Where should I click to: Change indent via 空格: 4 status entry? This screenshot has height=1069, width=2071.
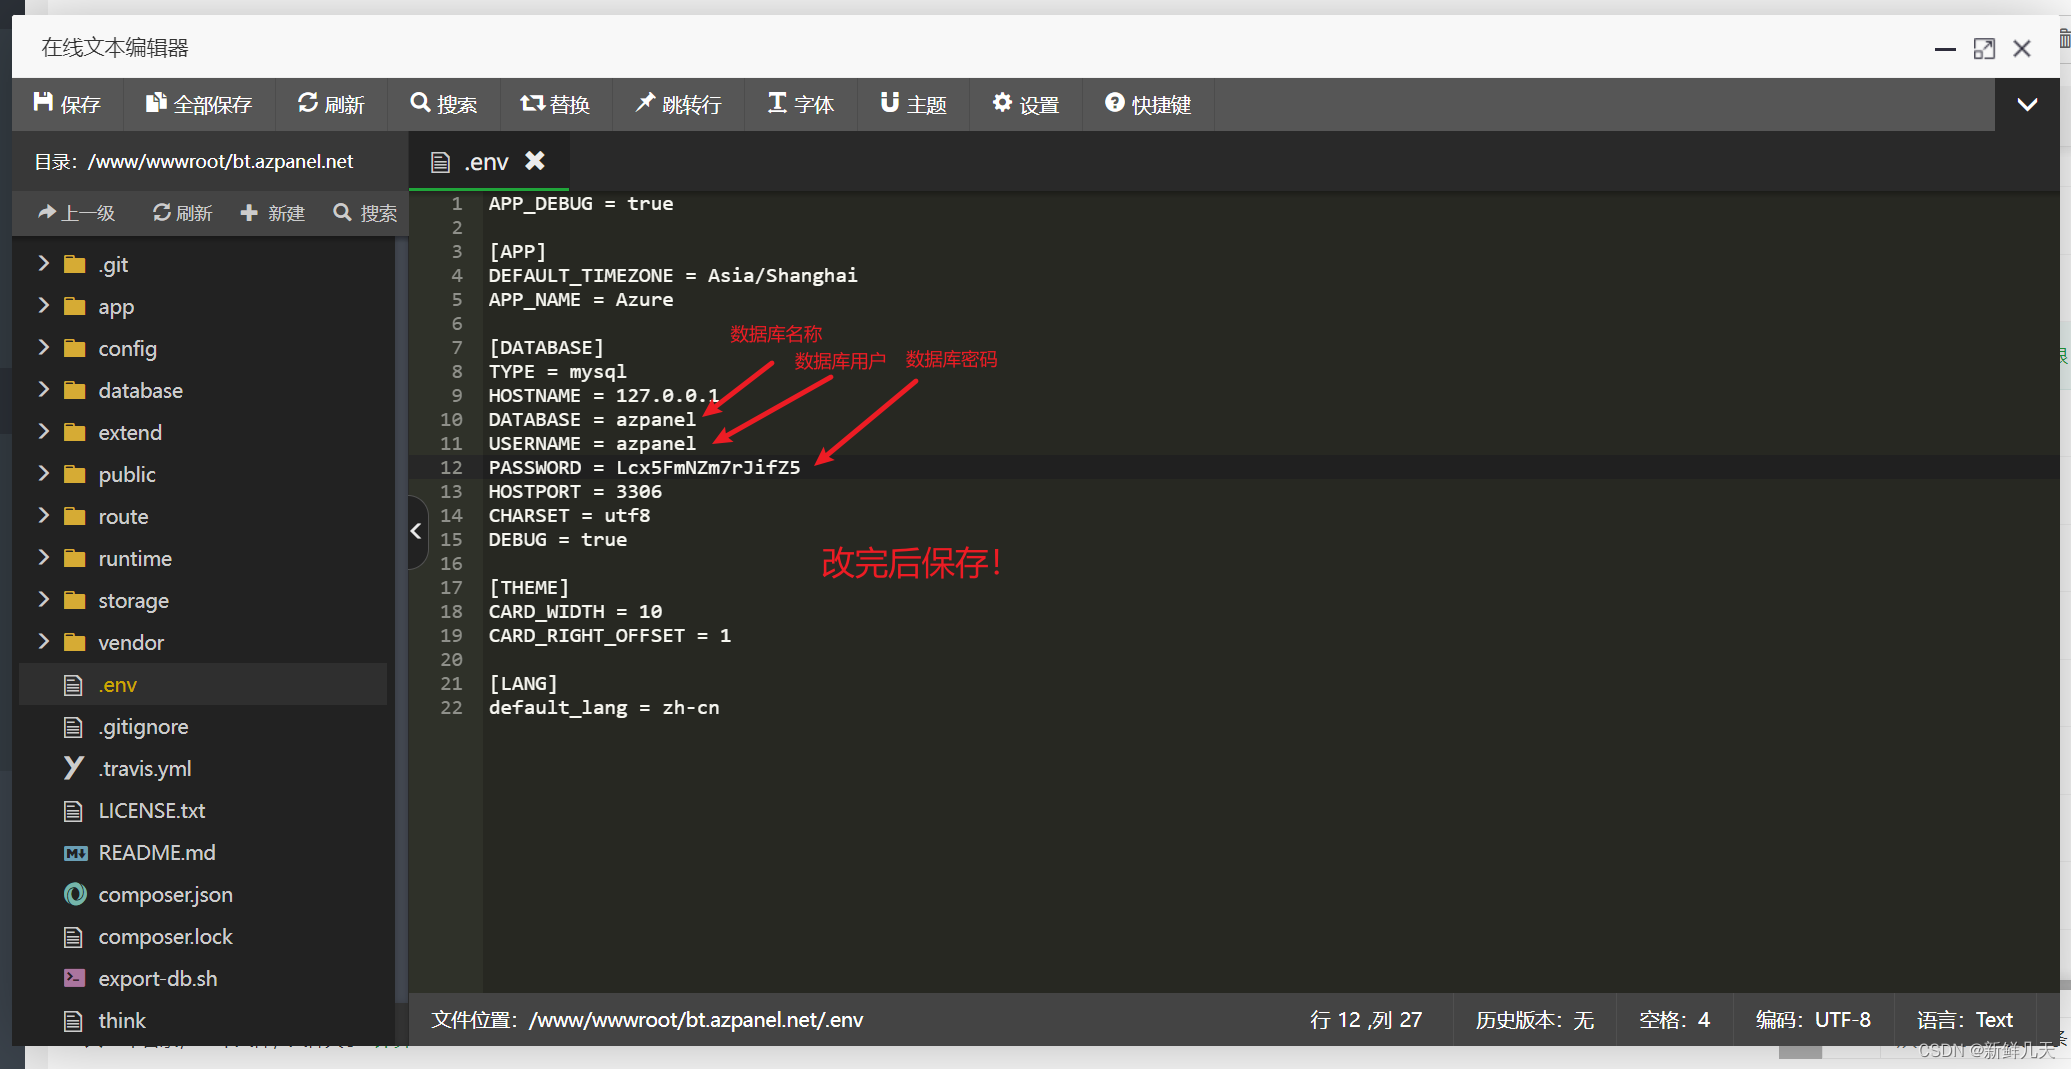[1674, 1020]
